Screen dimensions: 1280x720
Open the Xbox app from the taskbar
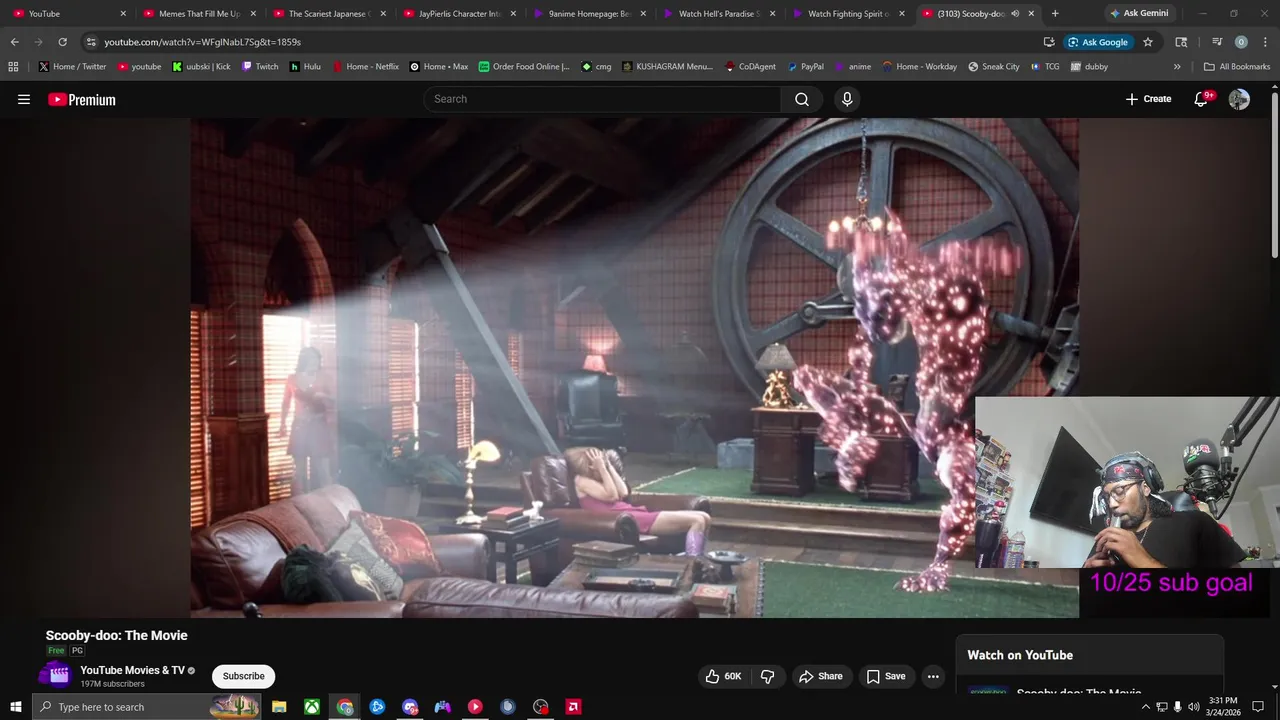tap(312, 707)
